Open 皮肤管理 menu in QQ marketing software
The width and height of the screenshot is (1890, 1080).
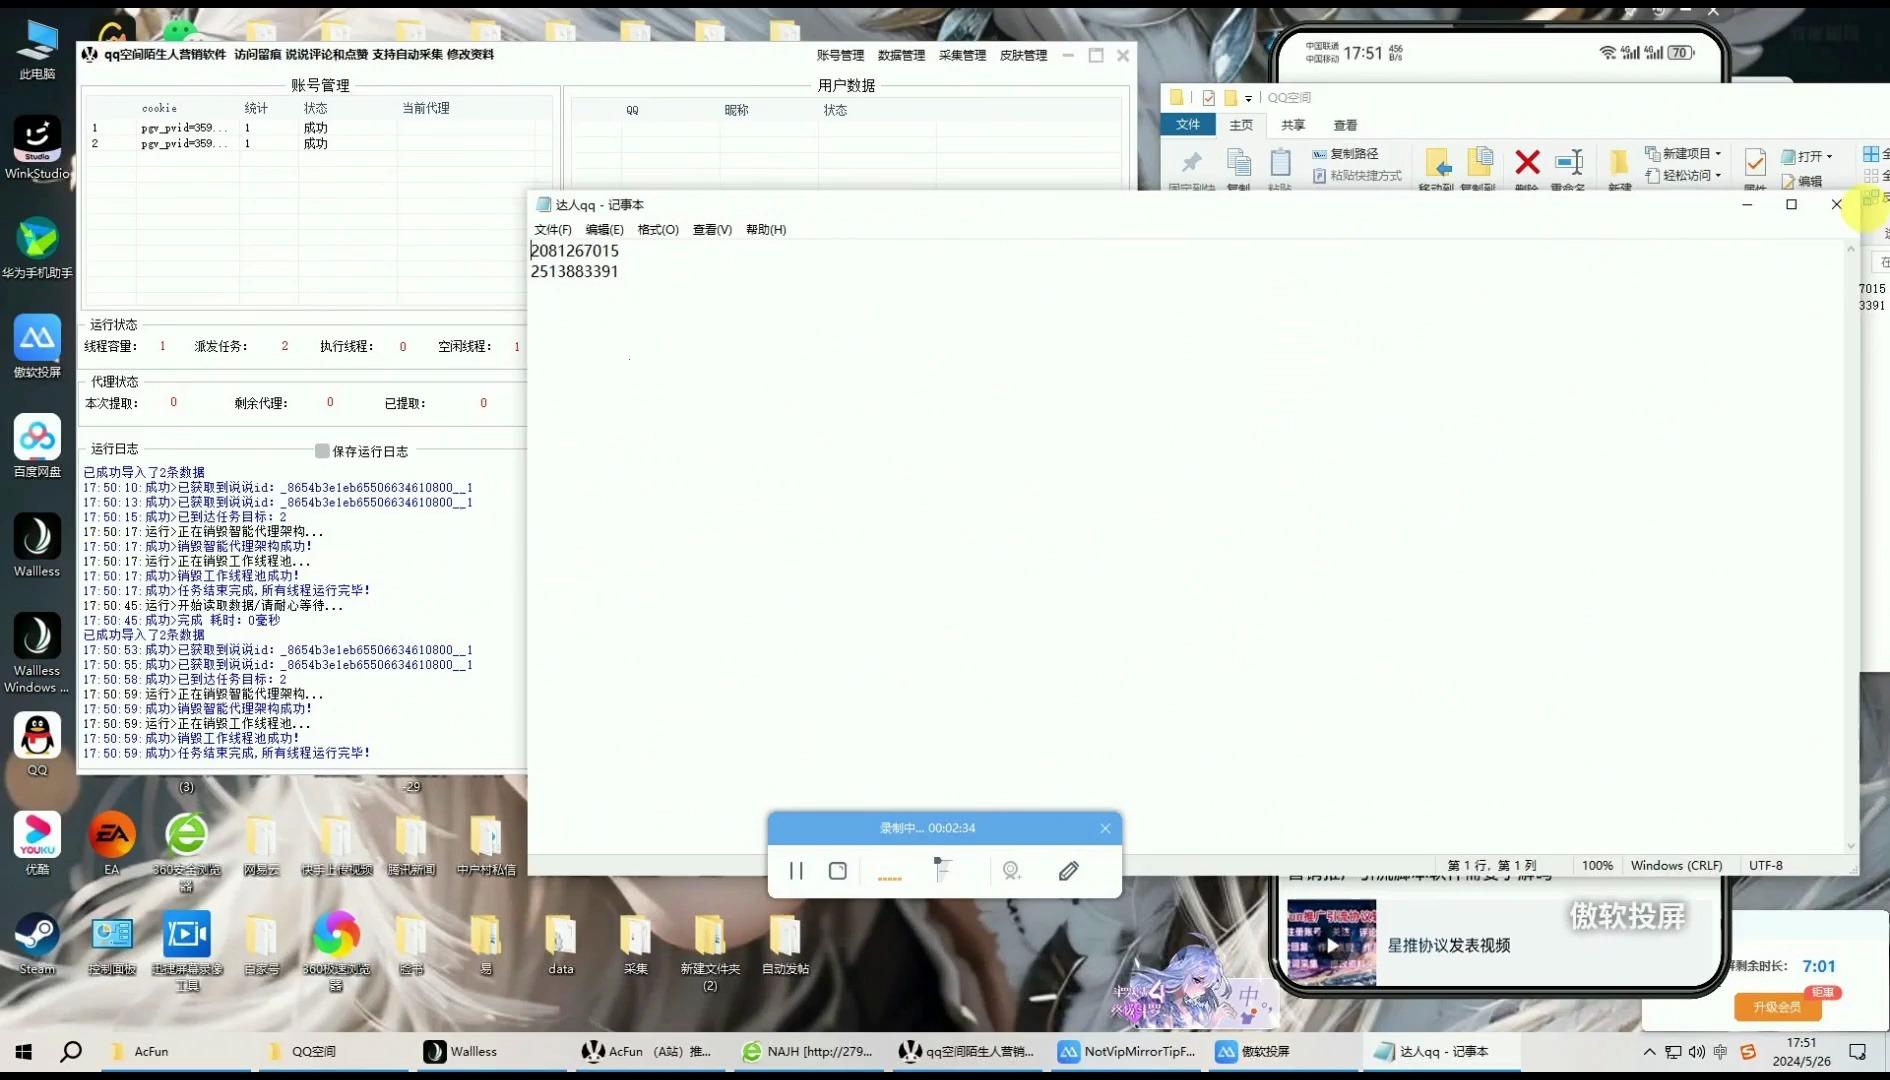[1023, 55]
